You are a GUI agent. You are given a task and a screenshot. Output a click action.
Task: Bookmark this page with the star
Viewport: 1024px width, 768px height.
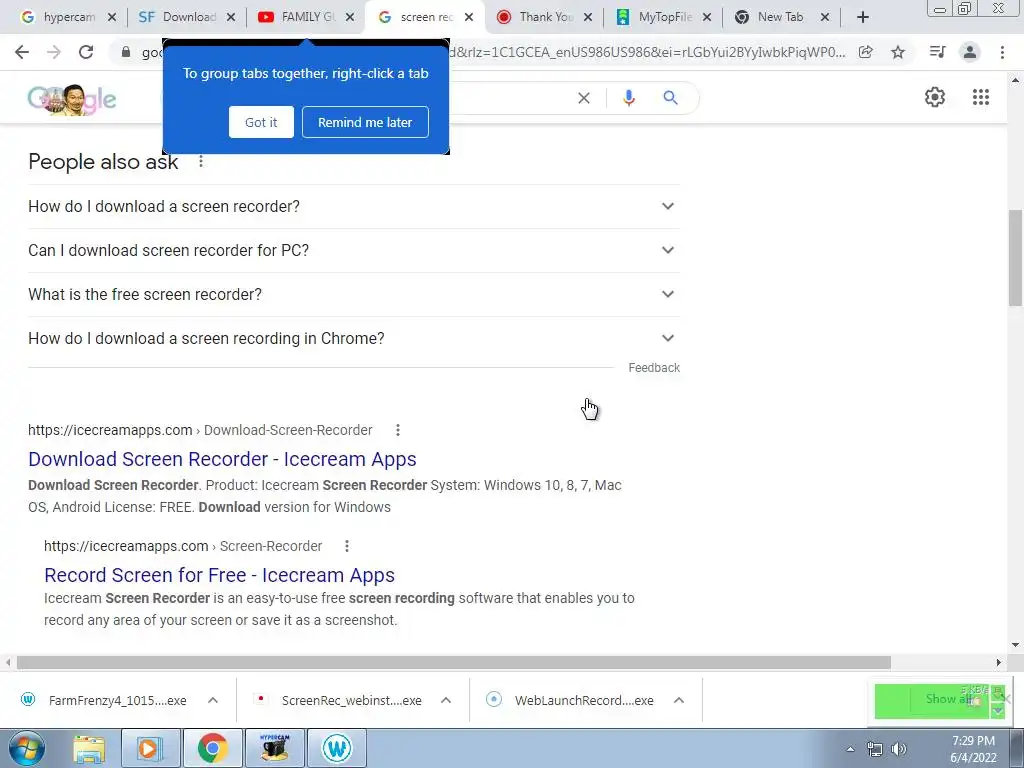click(898, 52)
